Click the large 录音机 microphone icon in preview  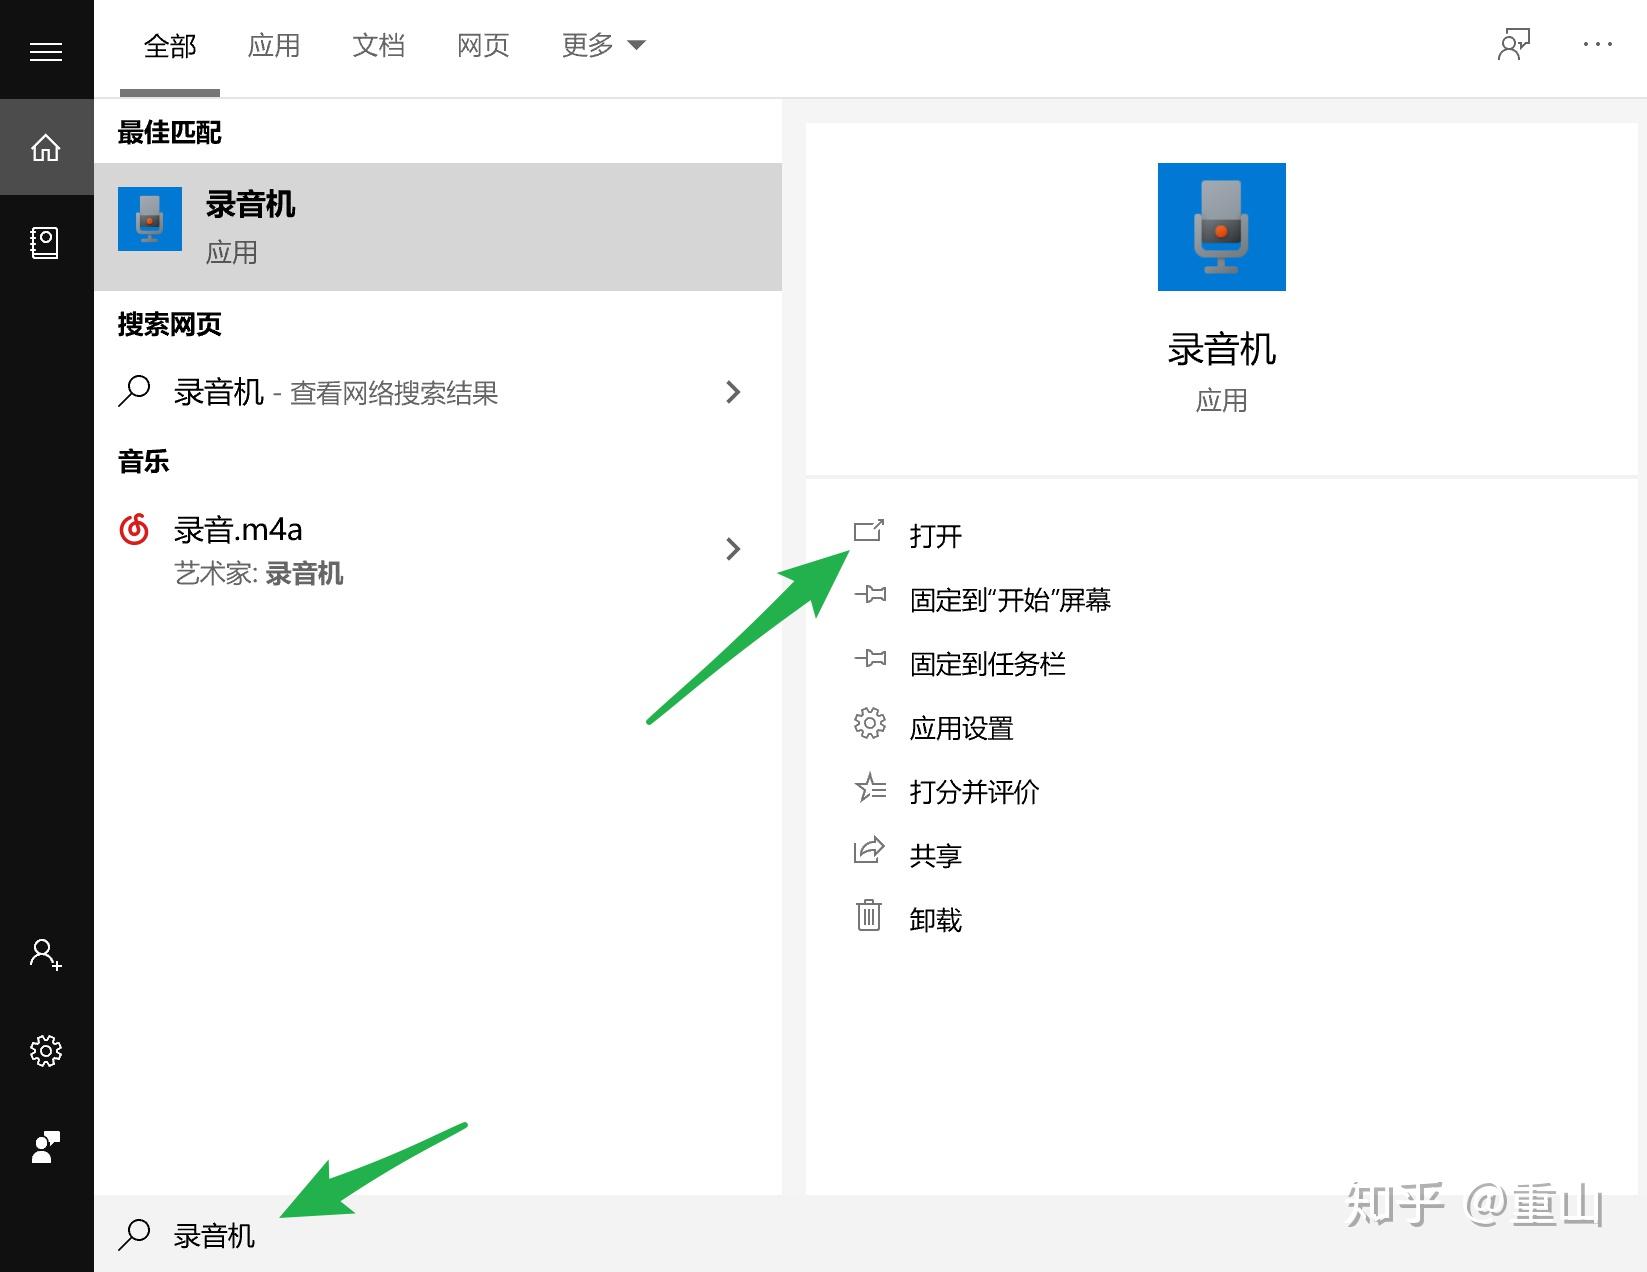1221,227
